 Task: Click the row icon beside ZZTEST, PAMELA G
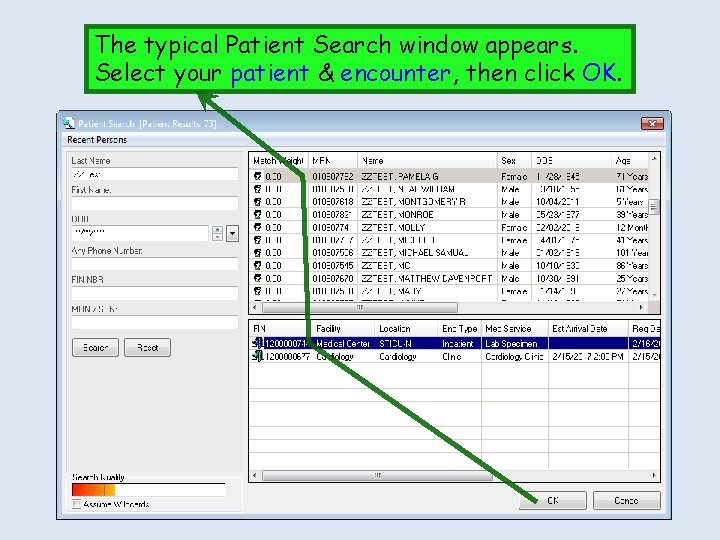coord(258,176)
